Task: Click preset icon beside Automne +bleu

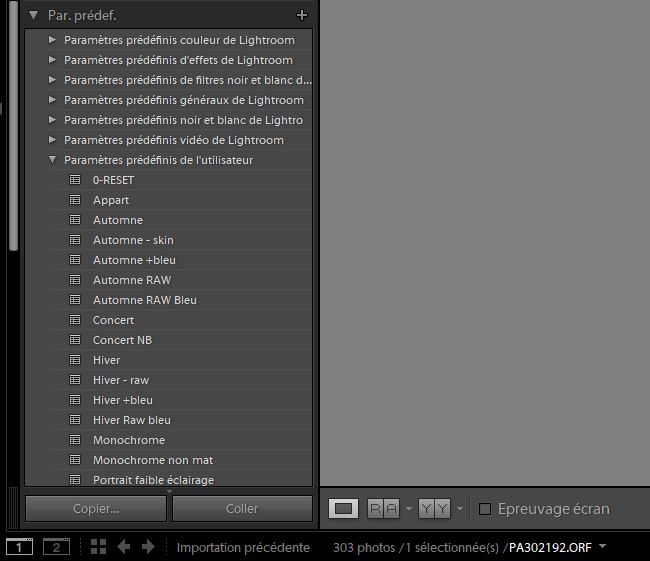Action: point(75,260)
